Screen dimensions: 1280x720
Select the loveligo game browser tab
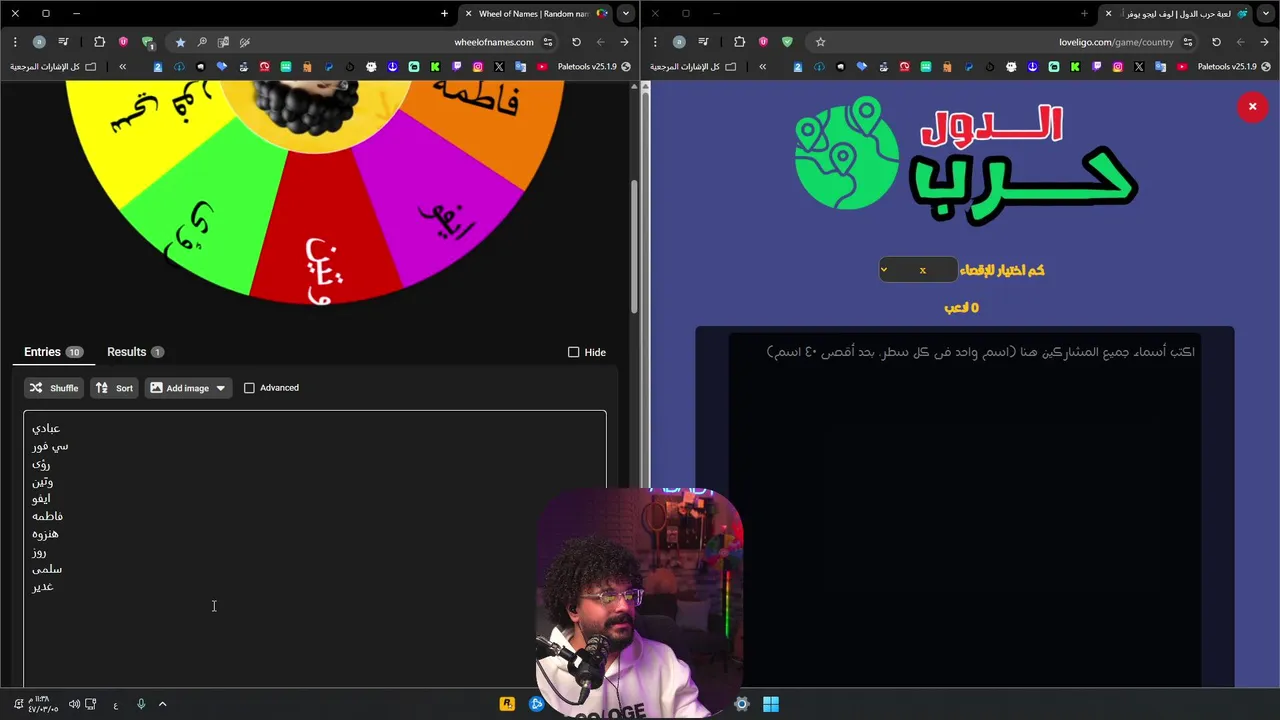click(x=1176, y=14)
